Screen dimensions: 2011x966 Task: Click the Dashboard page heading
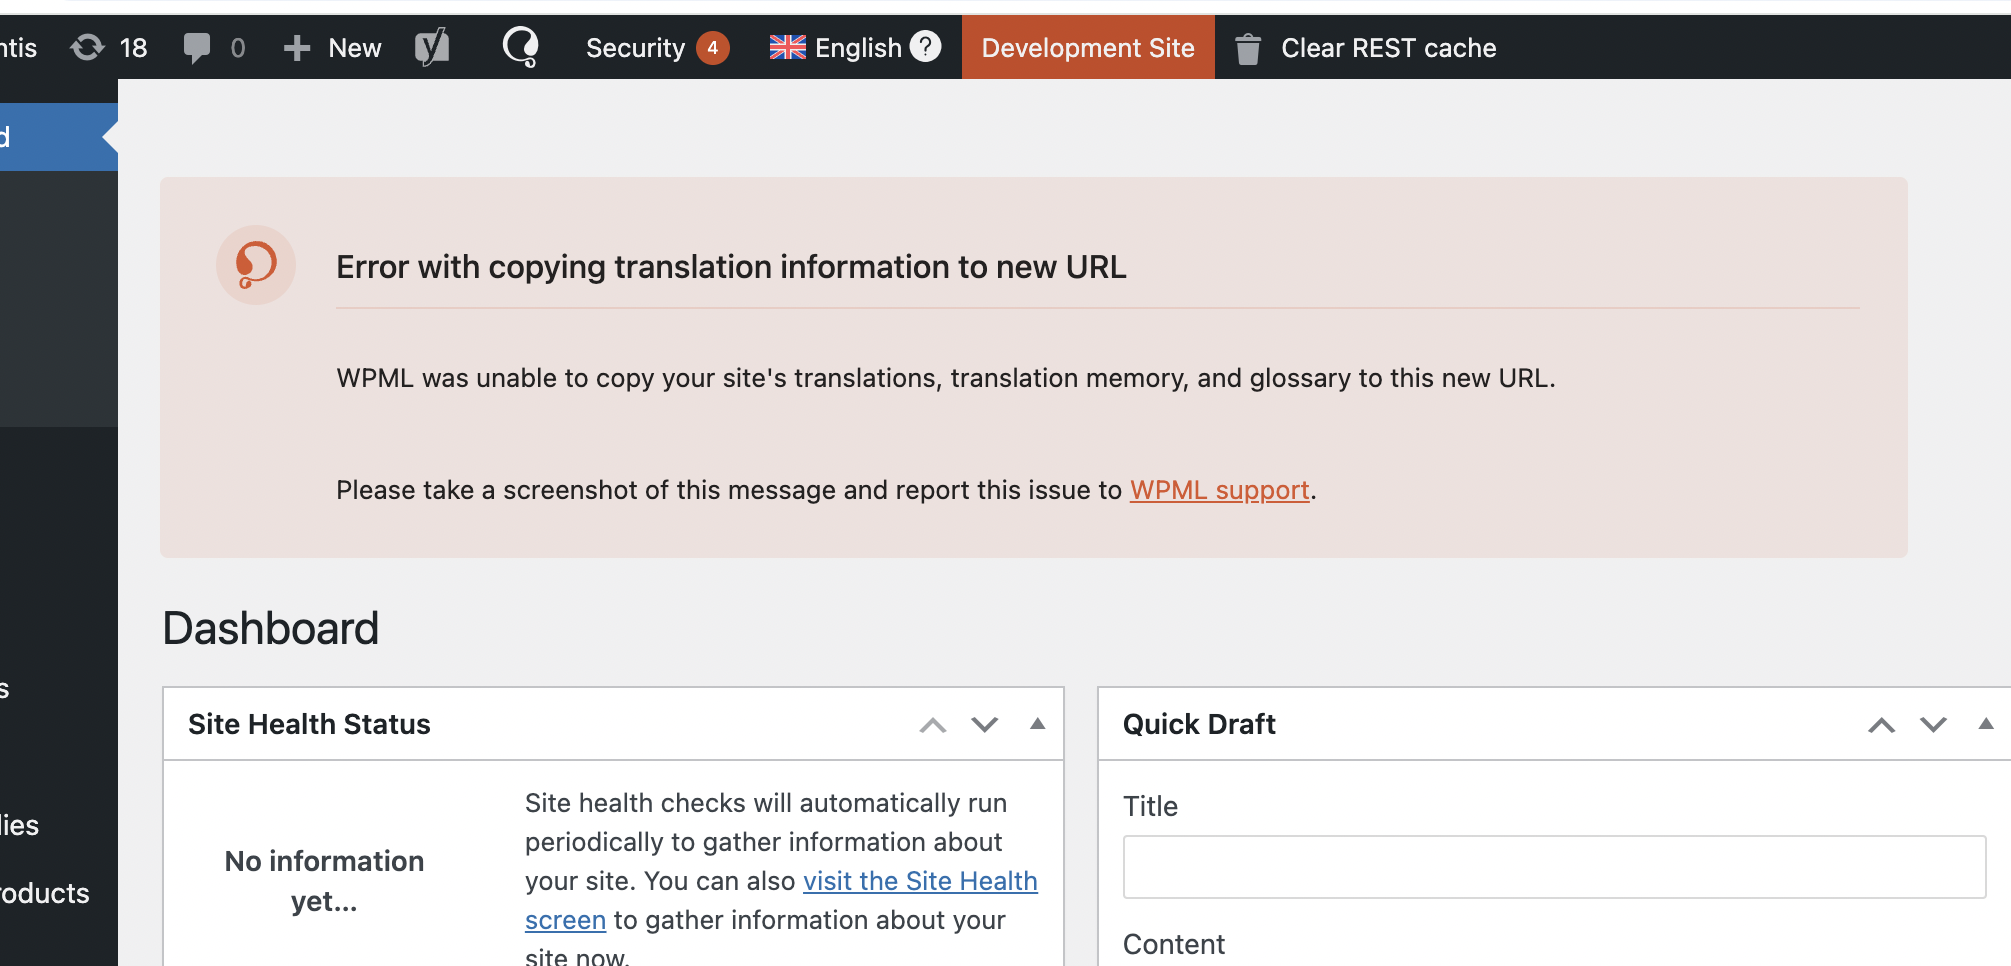271,629
